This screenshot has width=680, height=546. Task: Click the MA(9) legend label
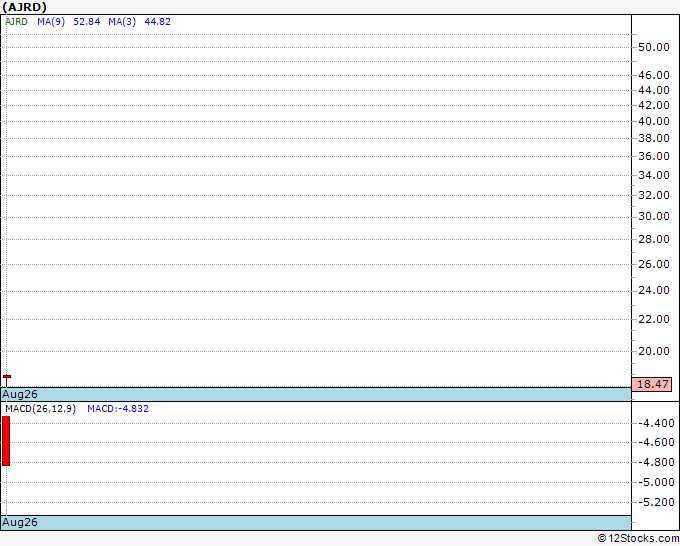tap(51, 22)
